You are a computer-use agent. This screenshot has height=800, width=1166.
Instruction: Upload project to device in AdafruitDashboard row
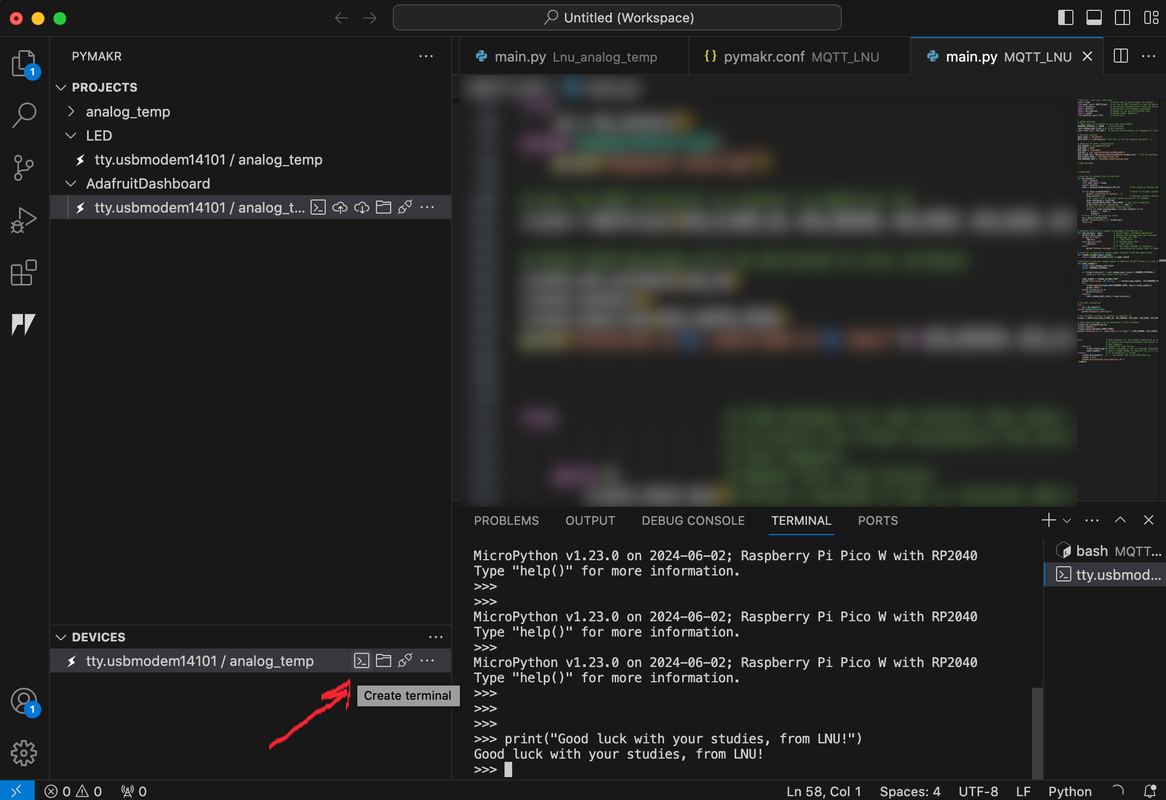(x=340, y=207)
